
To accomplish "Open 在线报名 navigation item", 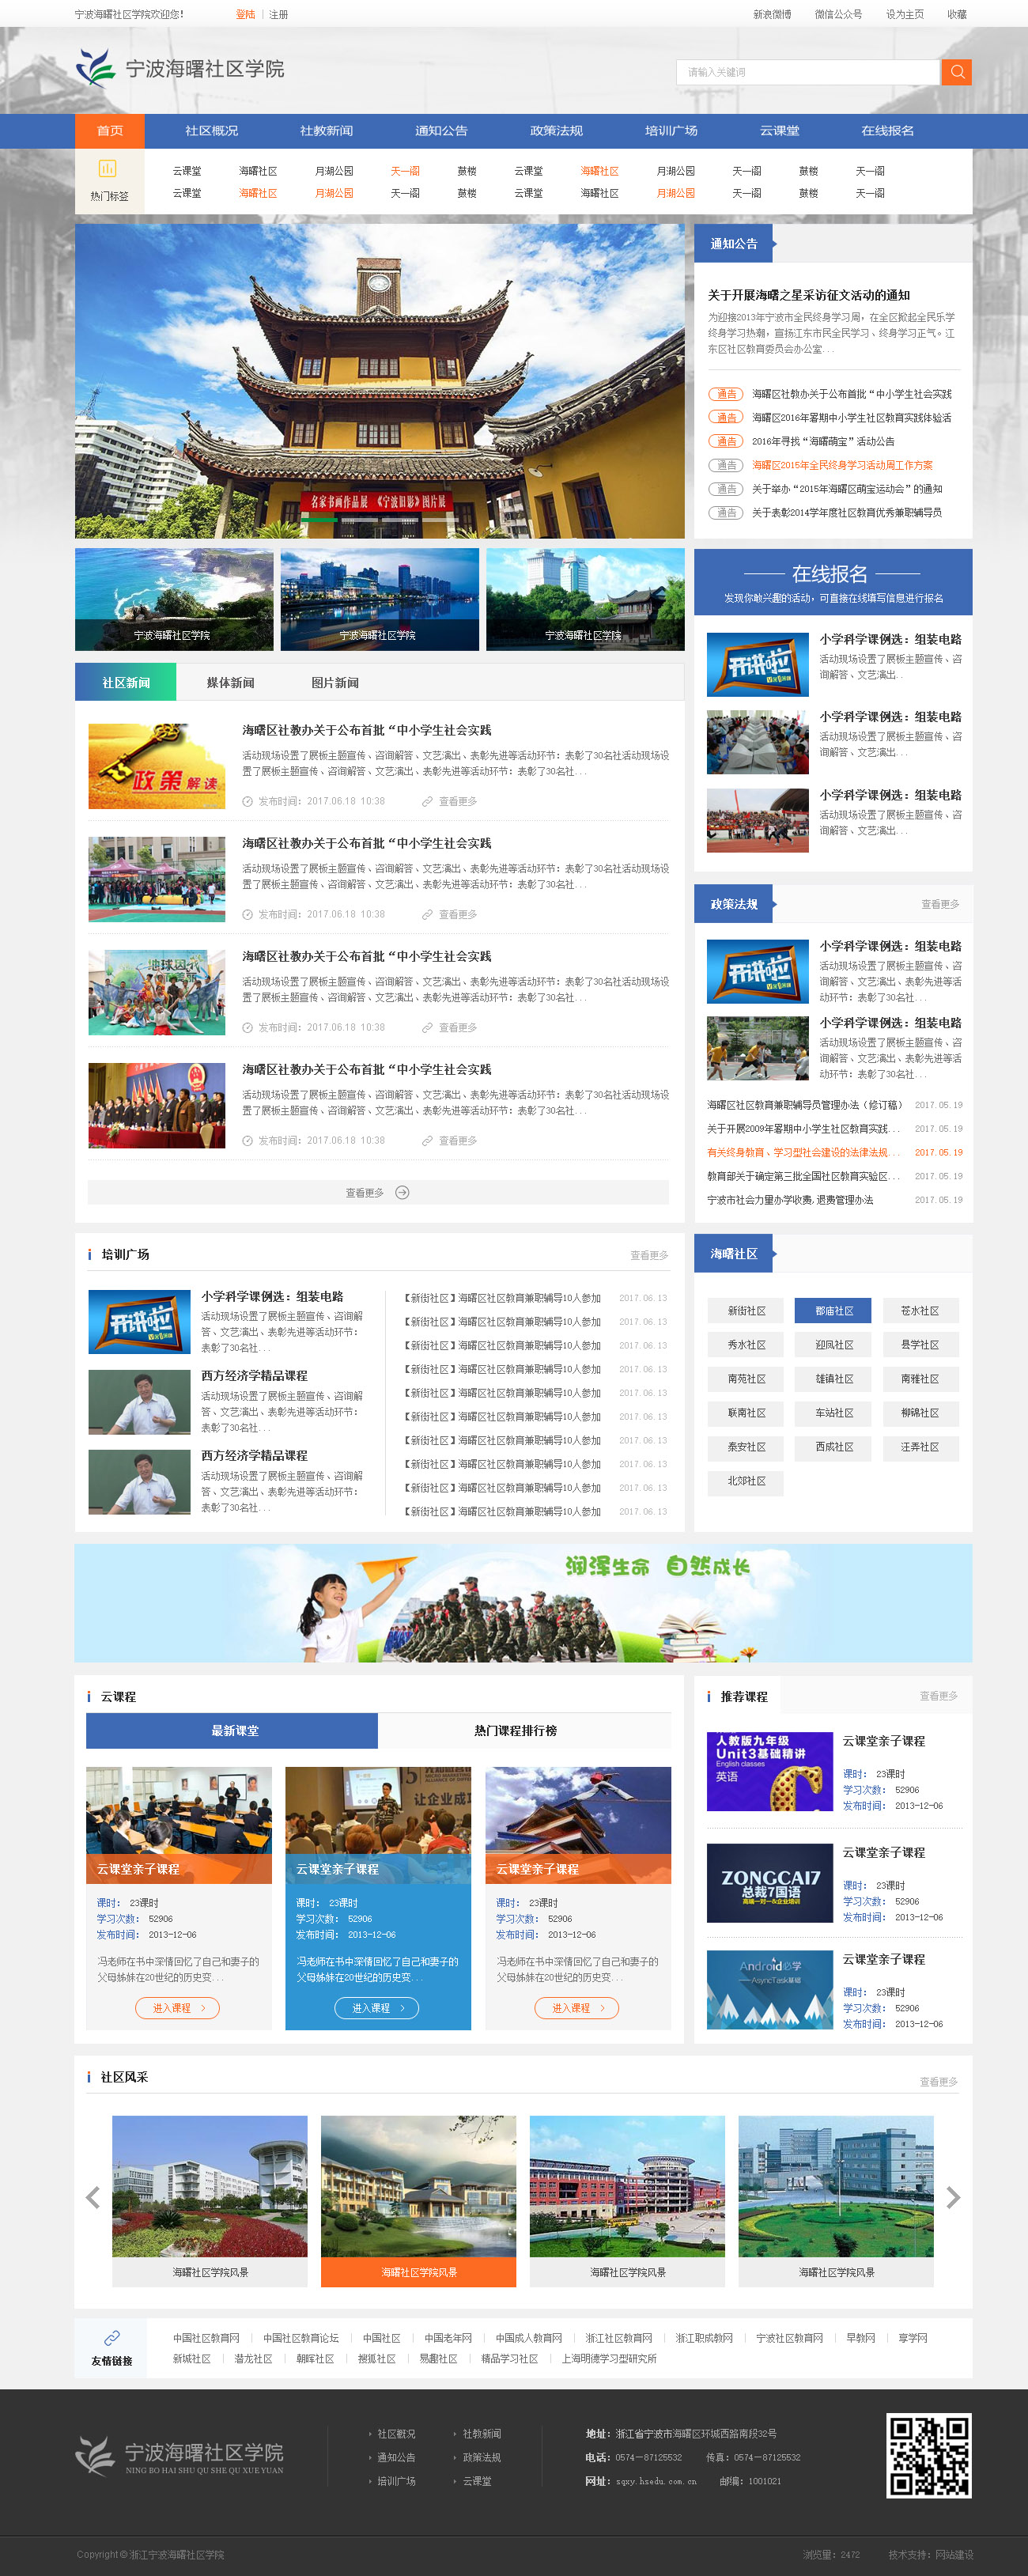I will point(887,131).
